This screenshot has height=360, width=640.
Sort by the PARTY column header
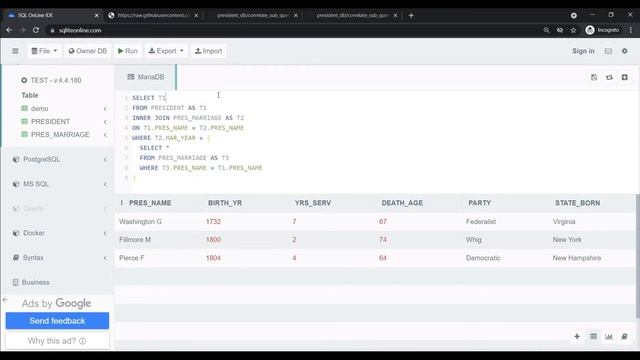tap(480, 203)
